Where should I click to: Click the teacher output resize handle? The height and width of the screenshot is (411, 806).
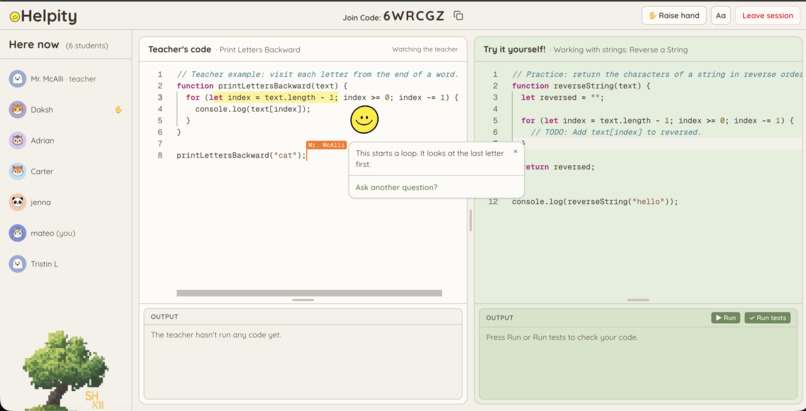point(303,300)
